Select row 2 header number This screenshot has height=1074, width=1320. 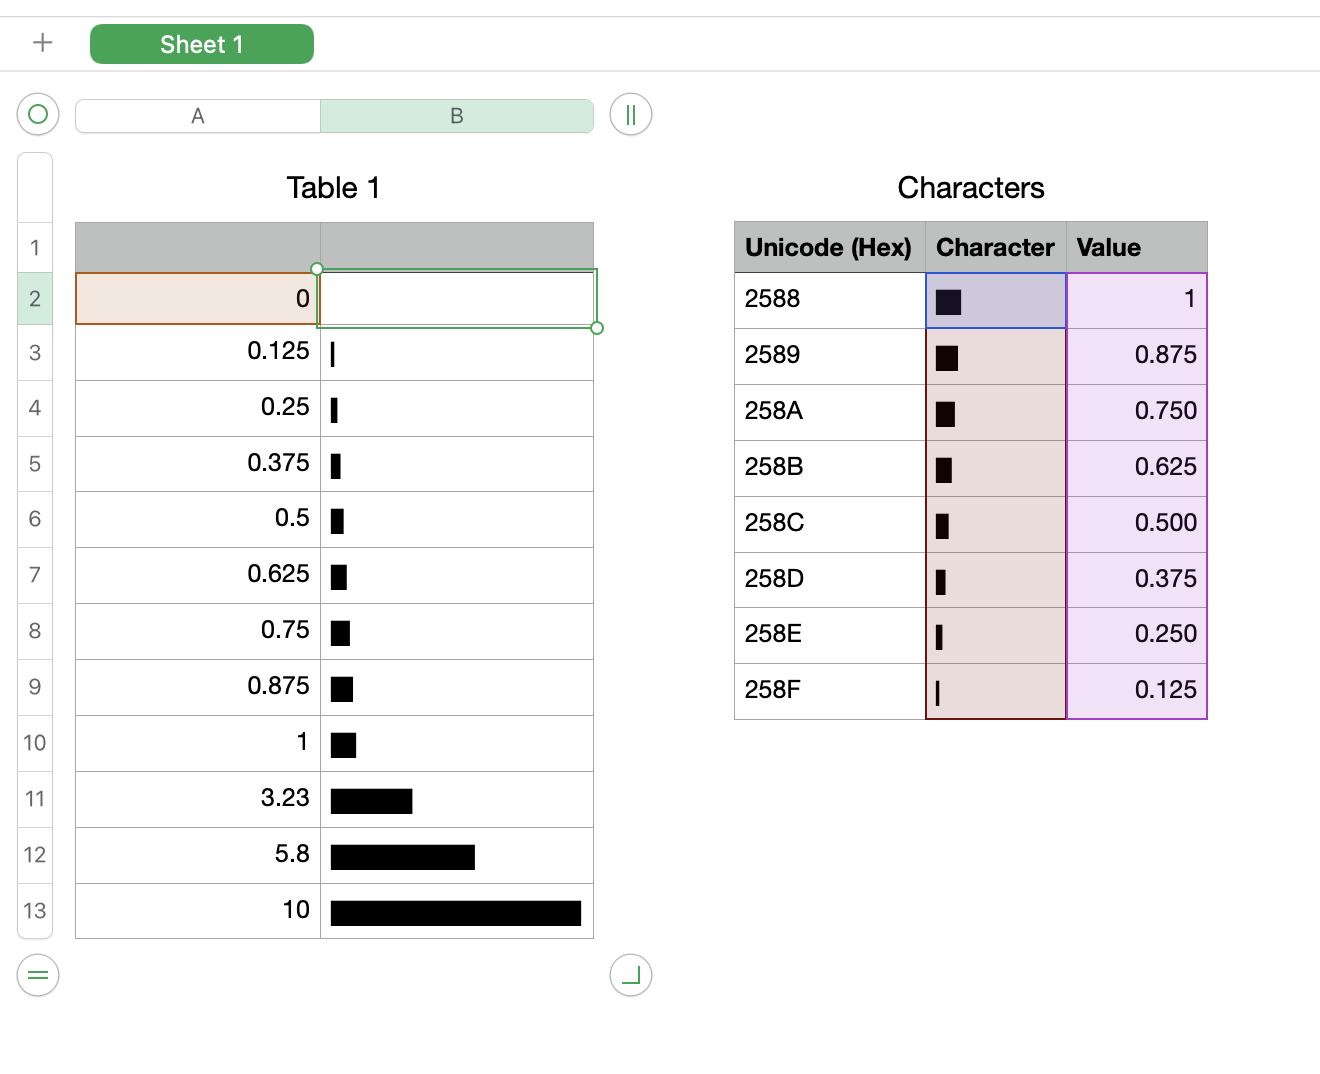35,298
